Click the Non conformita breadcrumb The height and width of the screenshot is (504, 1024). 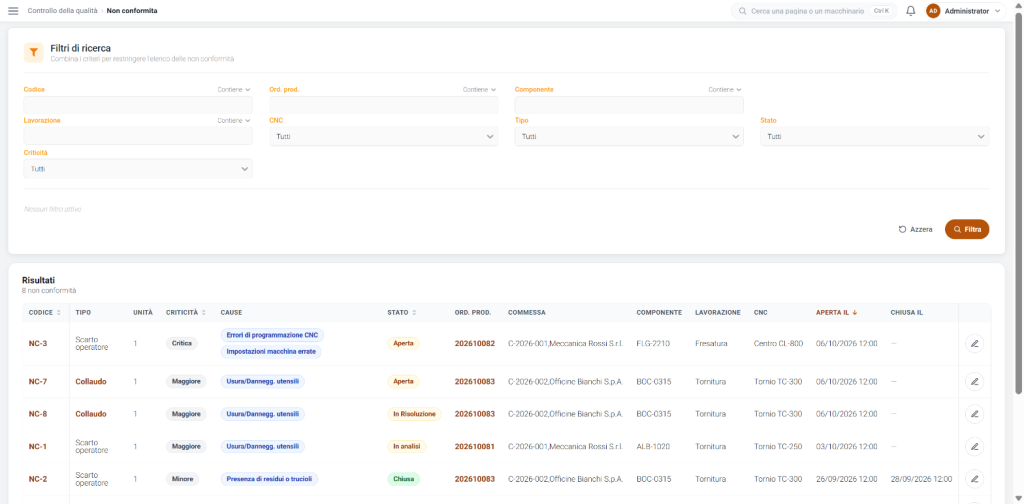click(131, 11)
